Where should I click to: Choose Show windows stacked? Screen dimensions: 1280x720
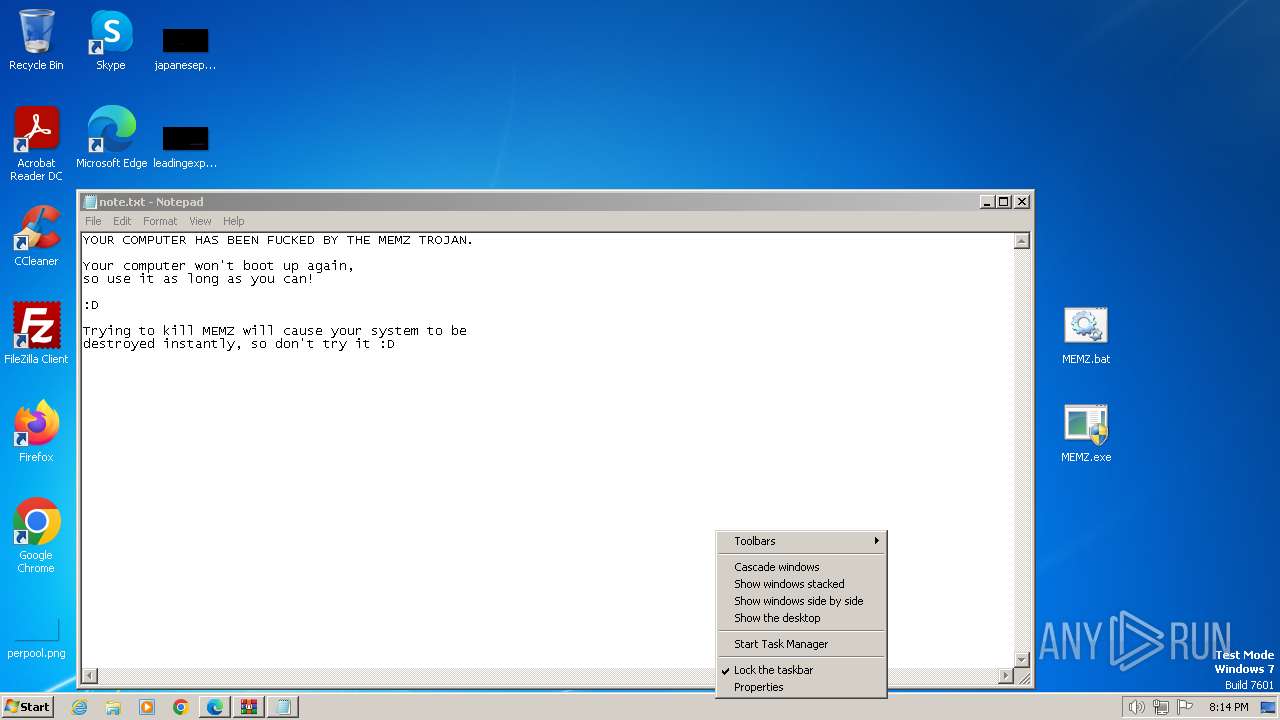(801, 584)
